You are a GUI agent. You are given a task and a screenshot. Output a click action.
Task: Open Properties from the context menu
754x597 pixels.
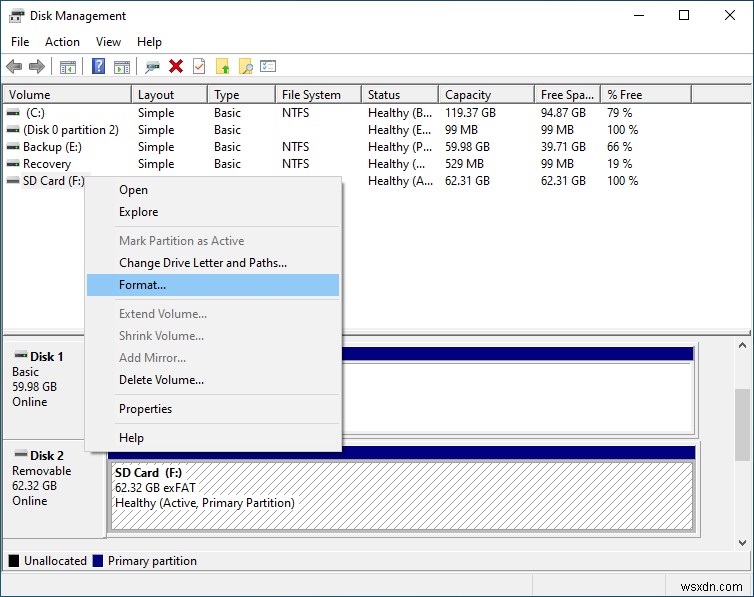tap(145, 409)
